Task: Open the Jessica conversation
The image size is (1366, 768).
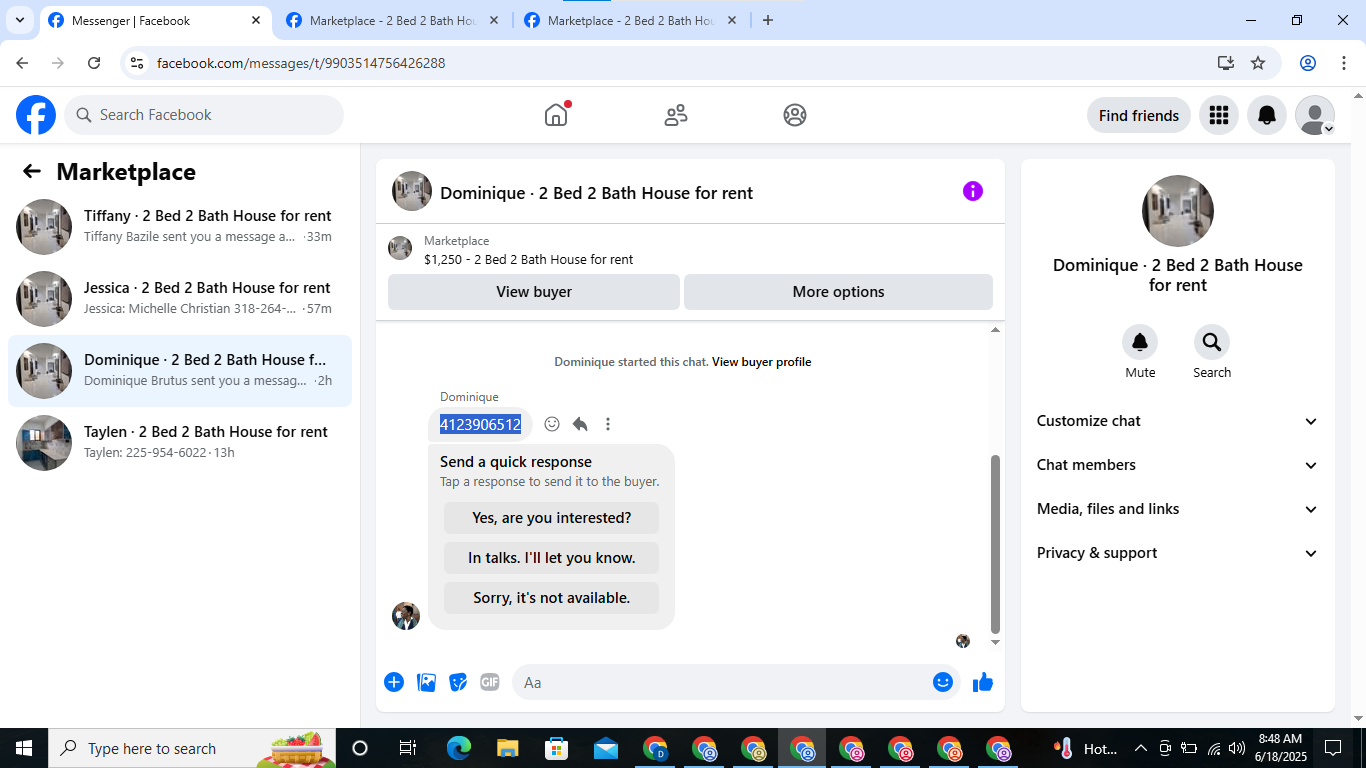Action: [x=180, y=299]
